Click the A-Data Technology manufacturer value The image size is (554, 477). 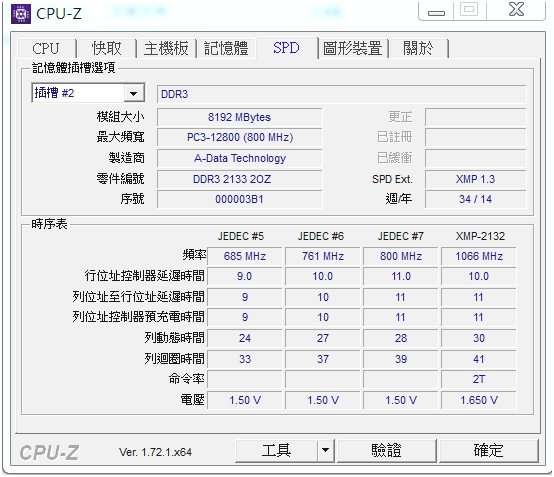pyautogui.click(x=239, y=158)
